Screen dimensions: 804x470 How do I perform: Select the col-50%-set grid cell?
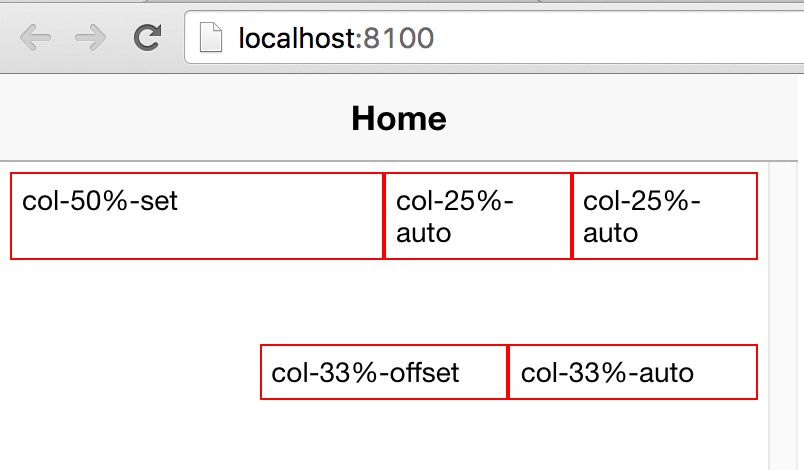197,216
